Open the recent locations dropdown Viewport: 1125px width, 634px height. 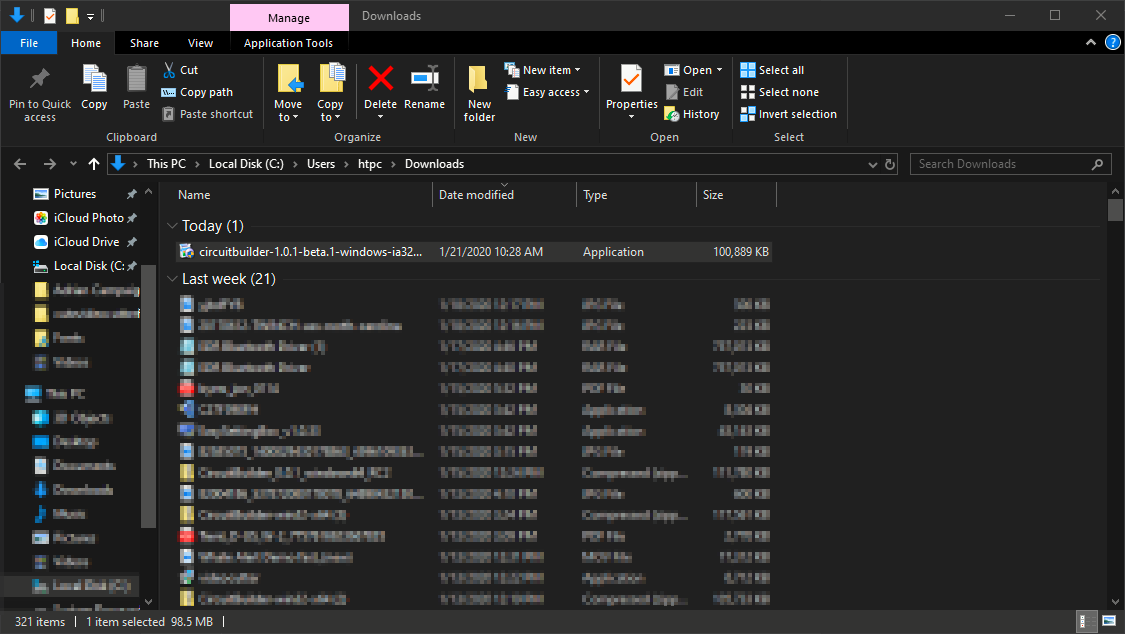pyautogui.click(x=73, y=164)
